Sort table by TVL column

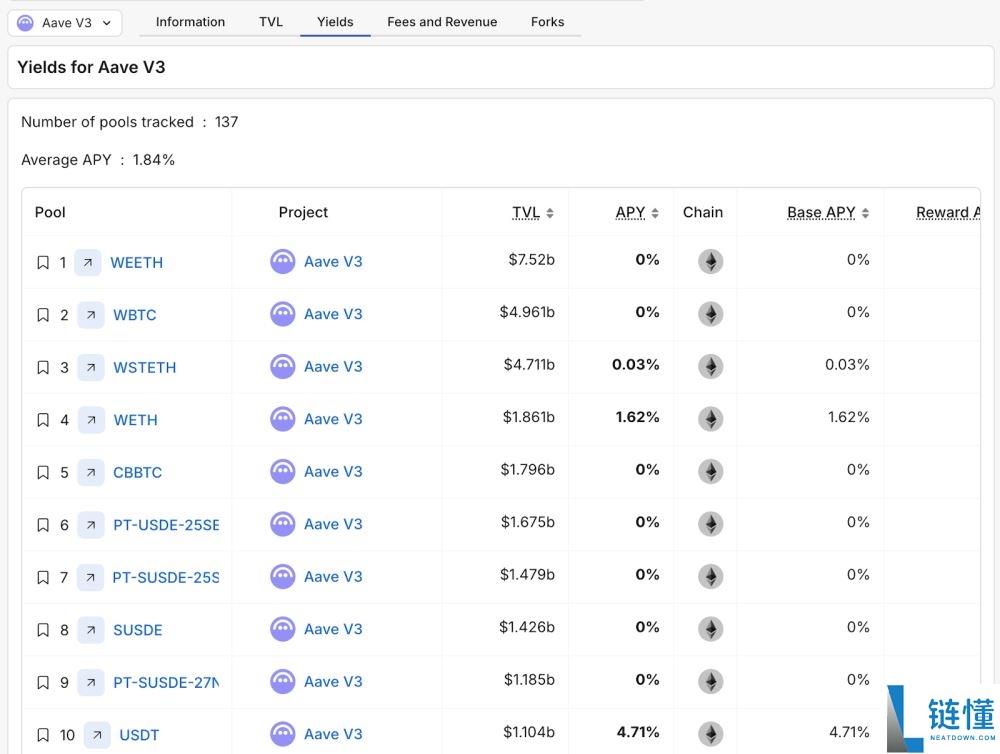[533, 212]
